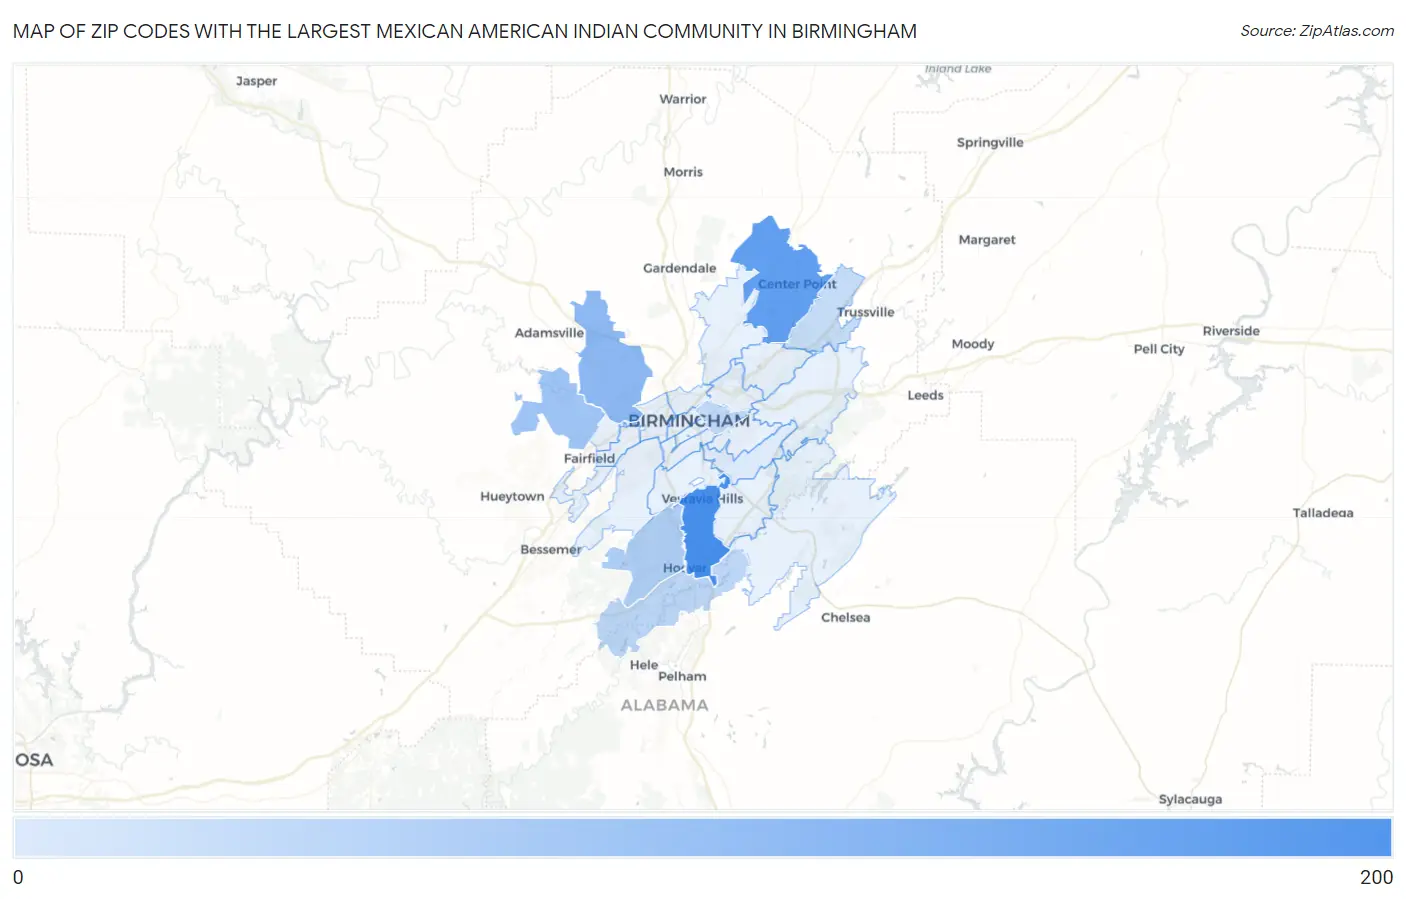Viewport: 1406px width, 899px height.
Task: Click the BIRMINGHAM city label
Action: point(689,421)
